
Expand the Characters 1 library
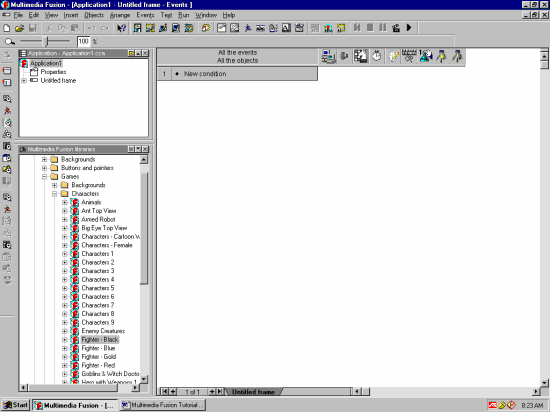coord(65,254)
